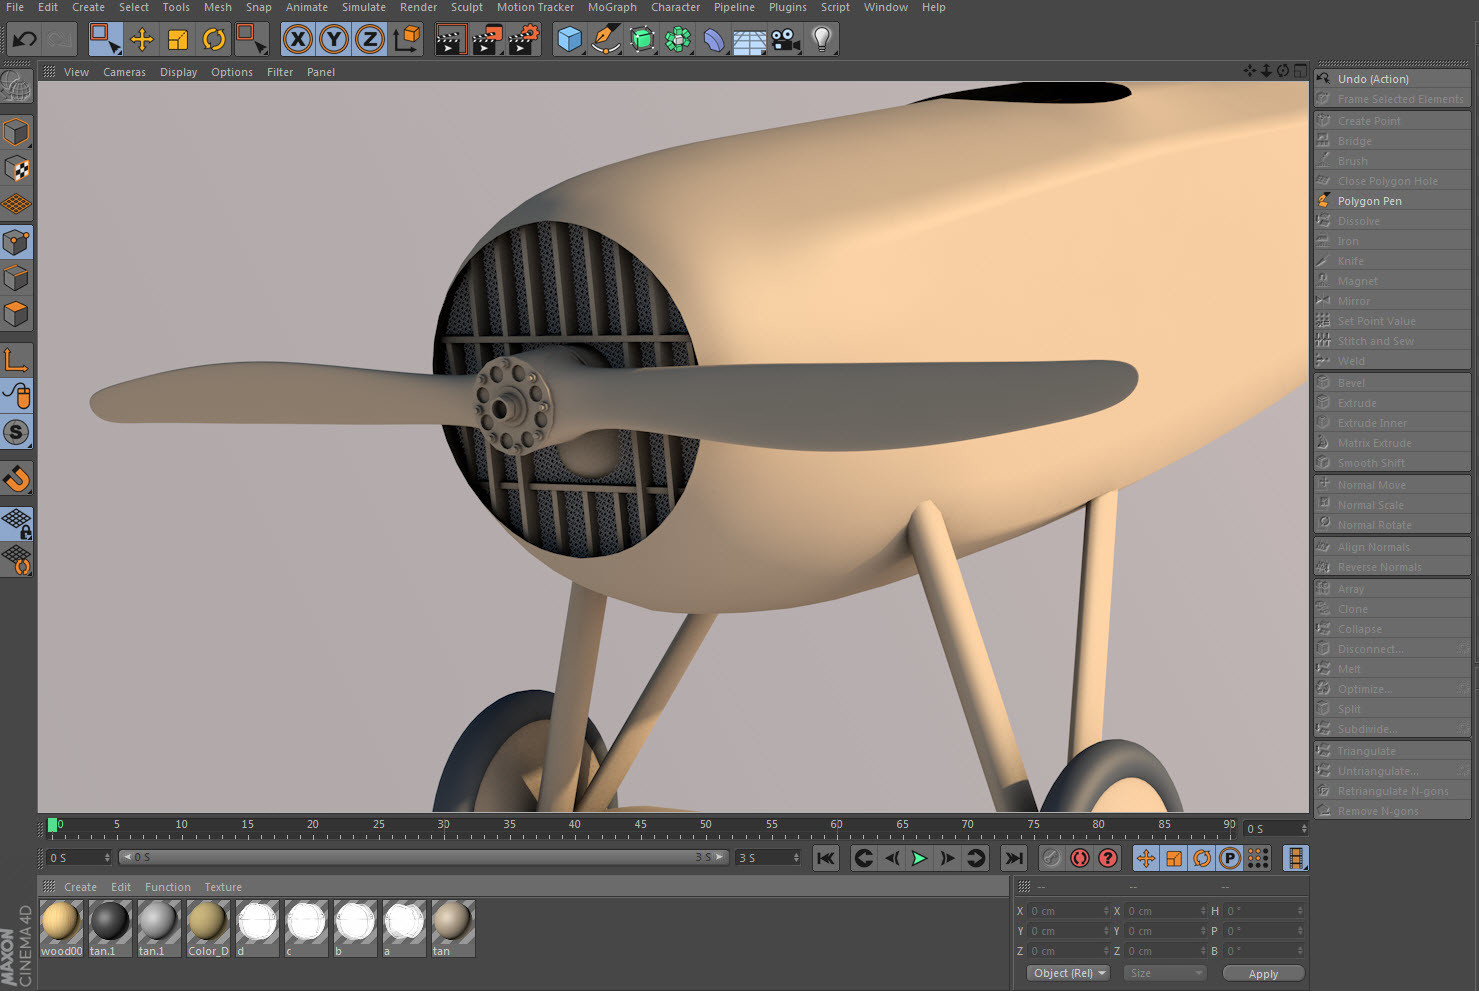Switch to Edges mode
The height and width of the screenshot is (991, 1479).
tap(16, 277)
